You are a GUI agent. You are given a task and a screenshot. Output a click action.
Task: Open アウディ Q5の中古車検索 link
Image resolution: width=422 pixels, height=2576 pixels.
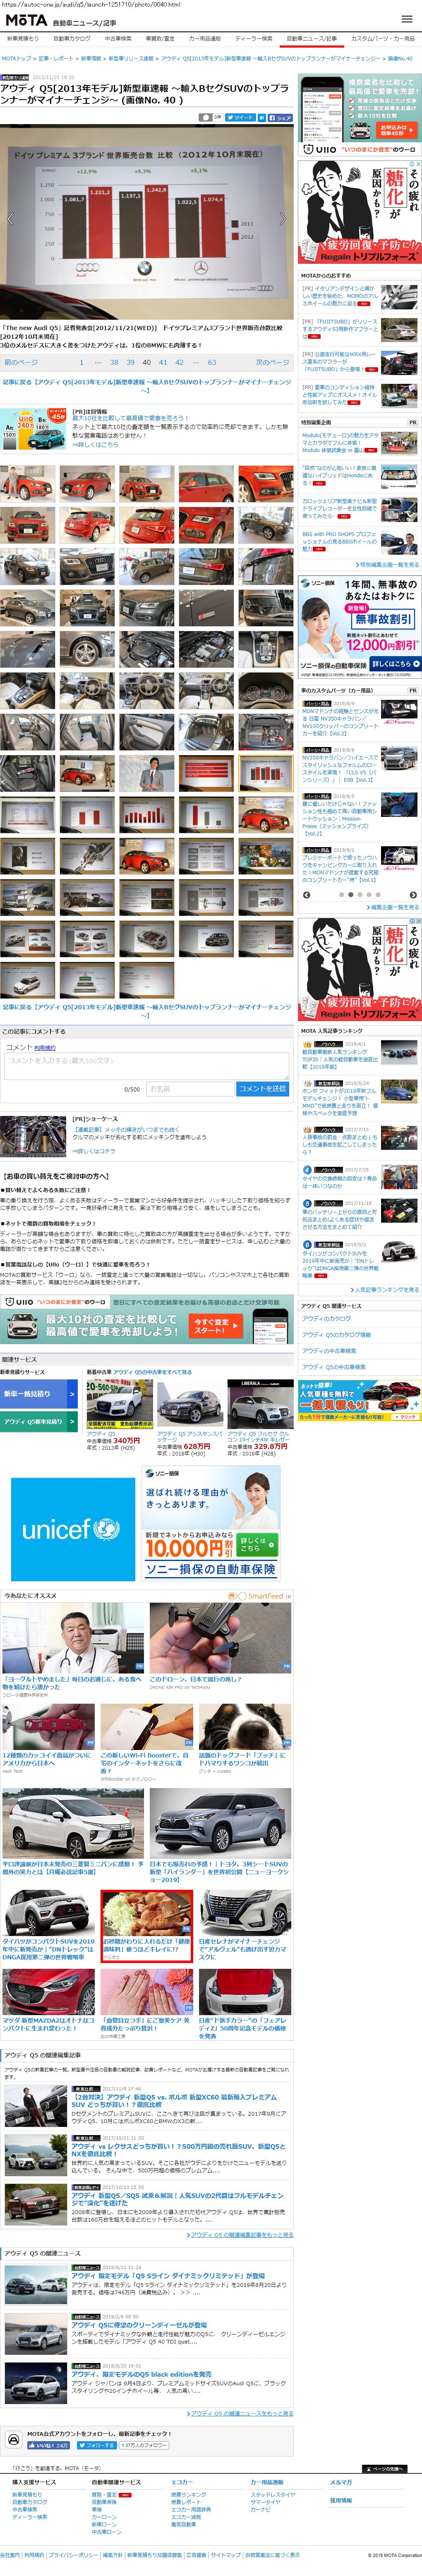[334, 1367]
